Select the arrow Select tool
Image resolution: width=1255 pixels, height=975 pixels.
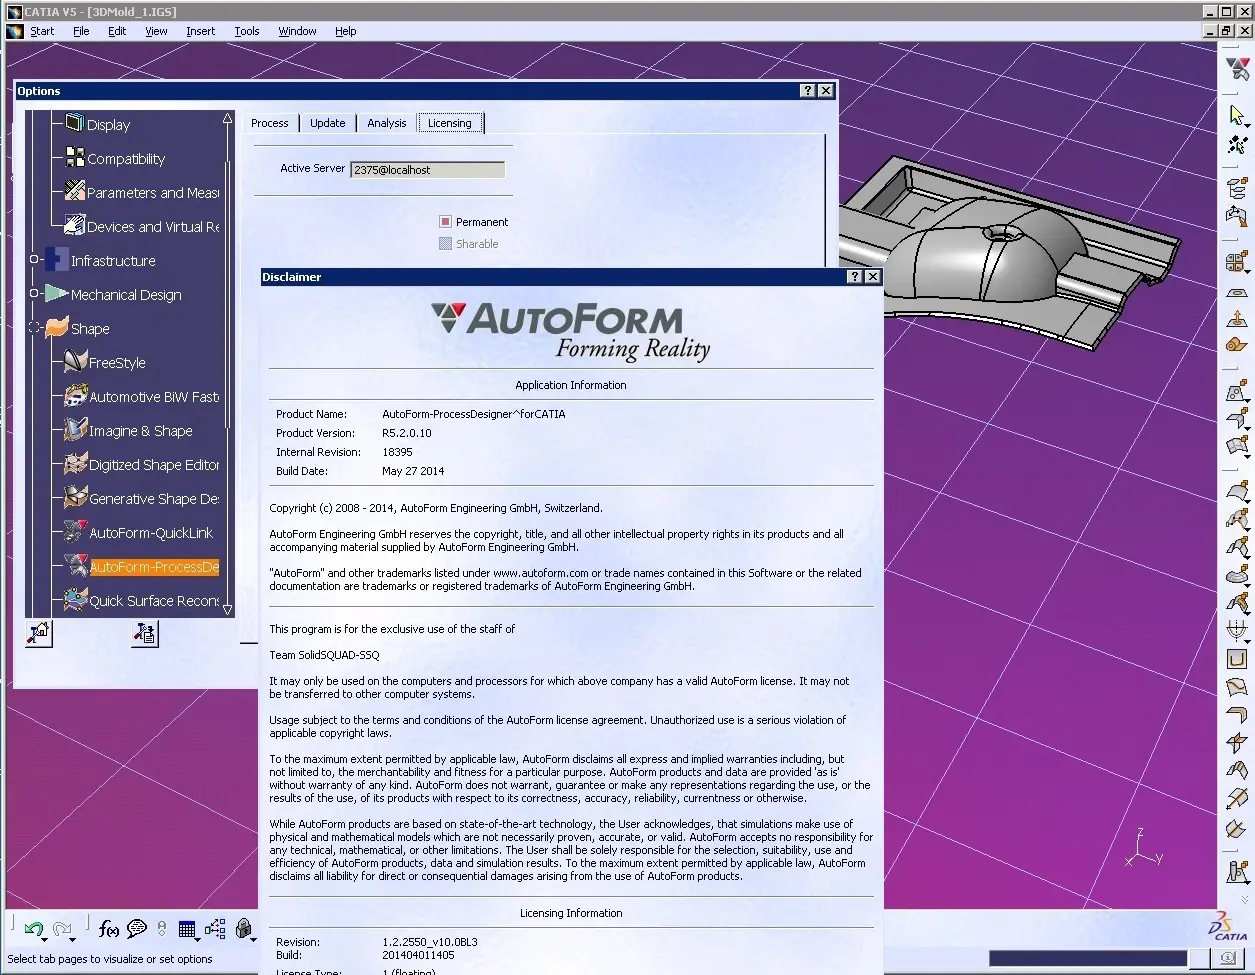tap(1238, 115)
